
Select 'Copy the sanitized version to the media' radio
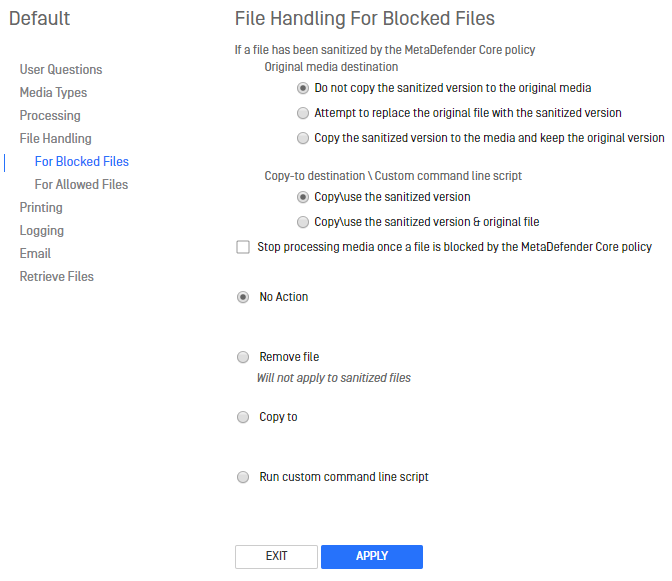303,138
